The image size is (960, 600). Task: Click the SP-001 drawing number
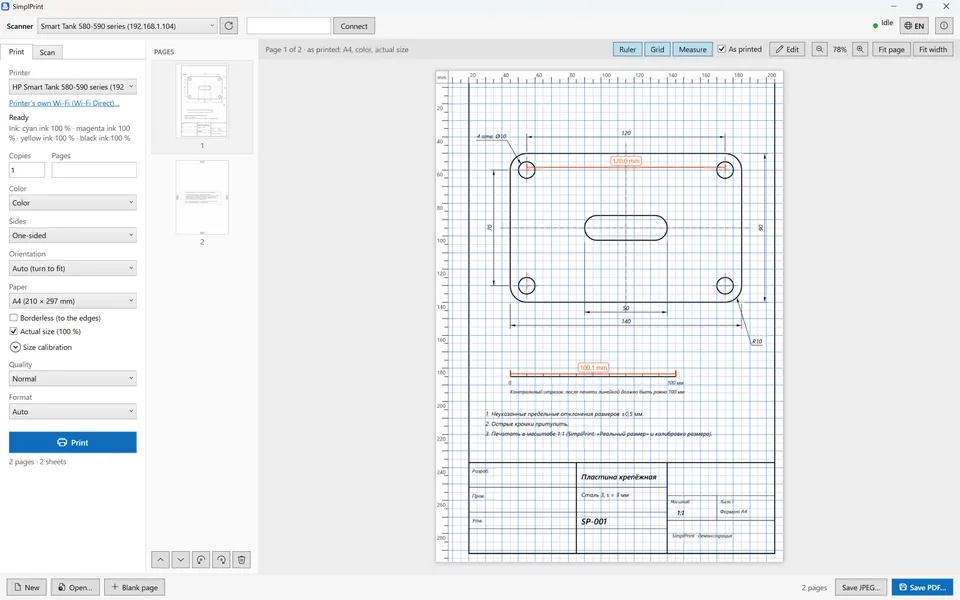pos(594,522)
